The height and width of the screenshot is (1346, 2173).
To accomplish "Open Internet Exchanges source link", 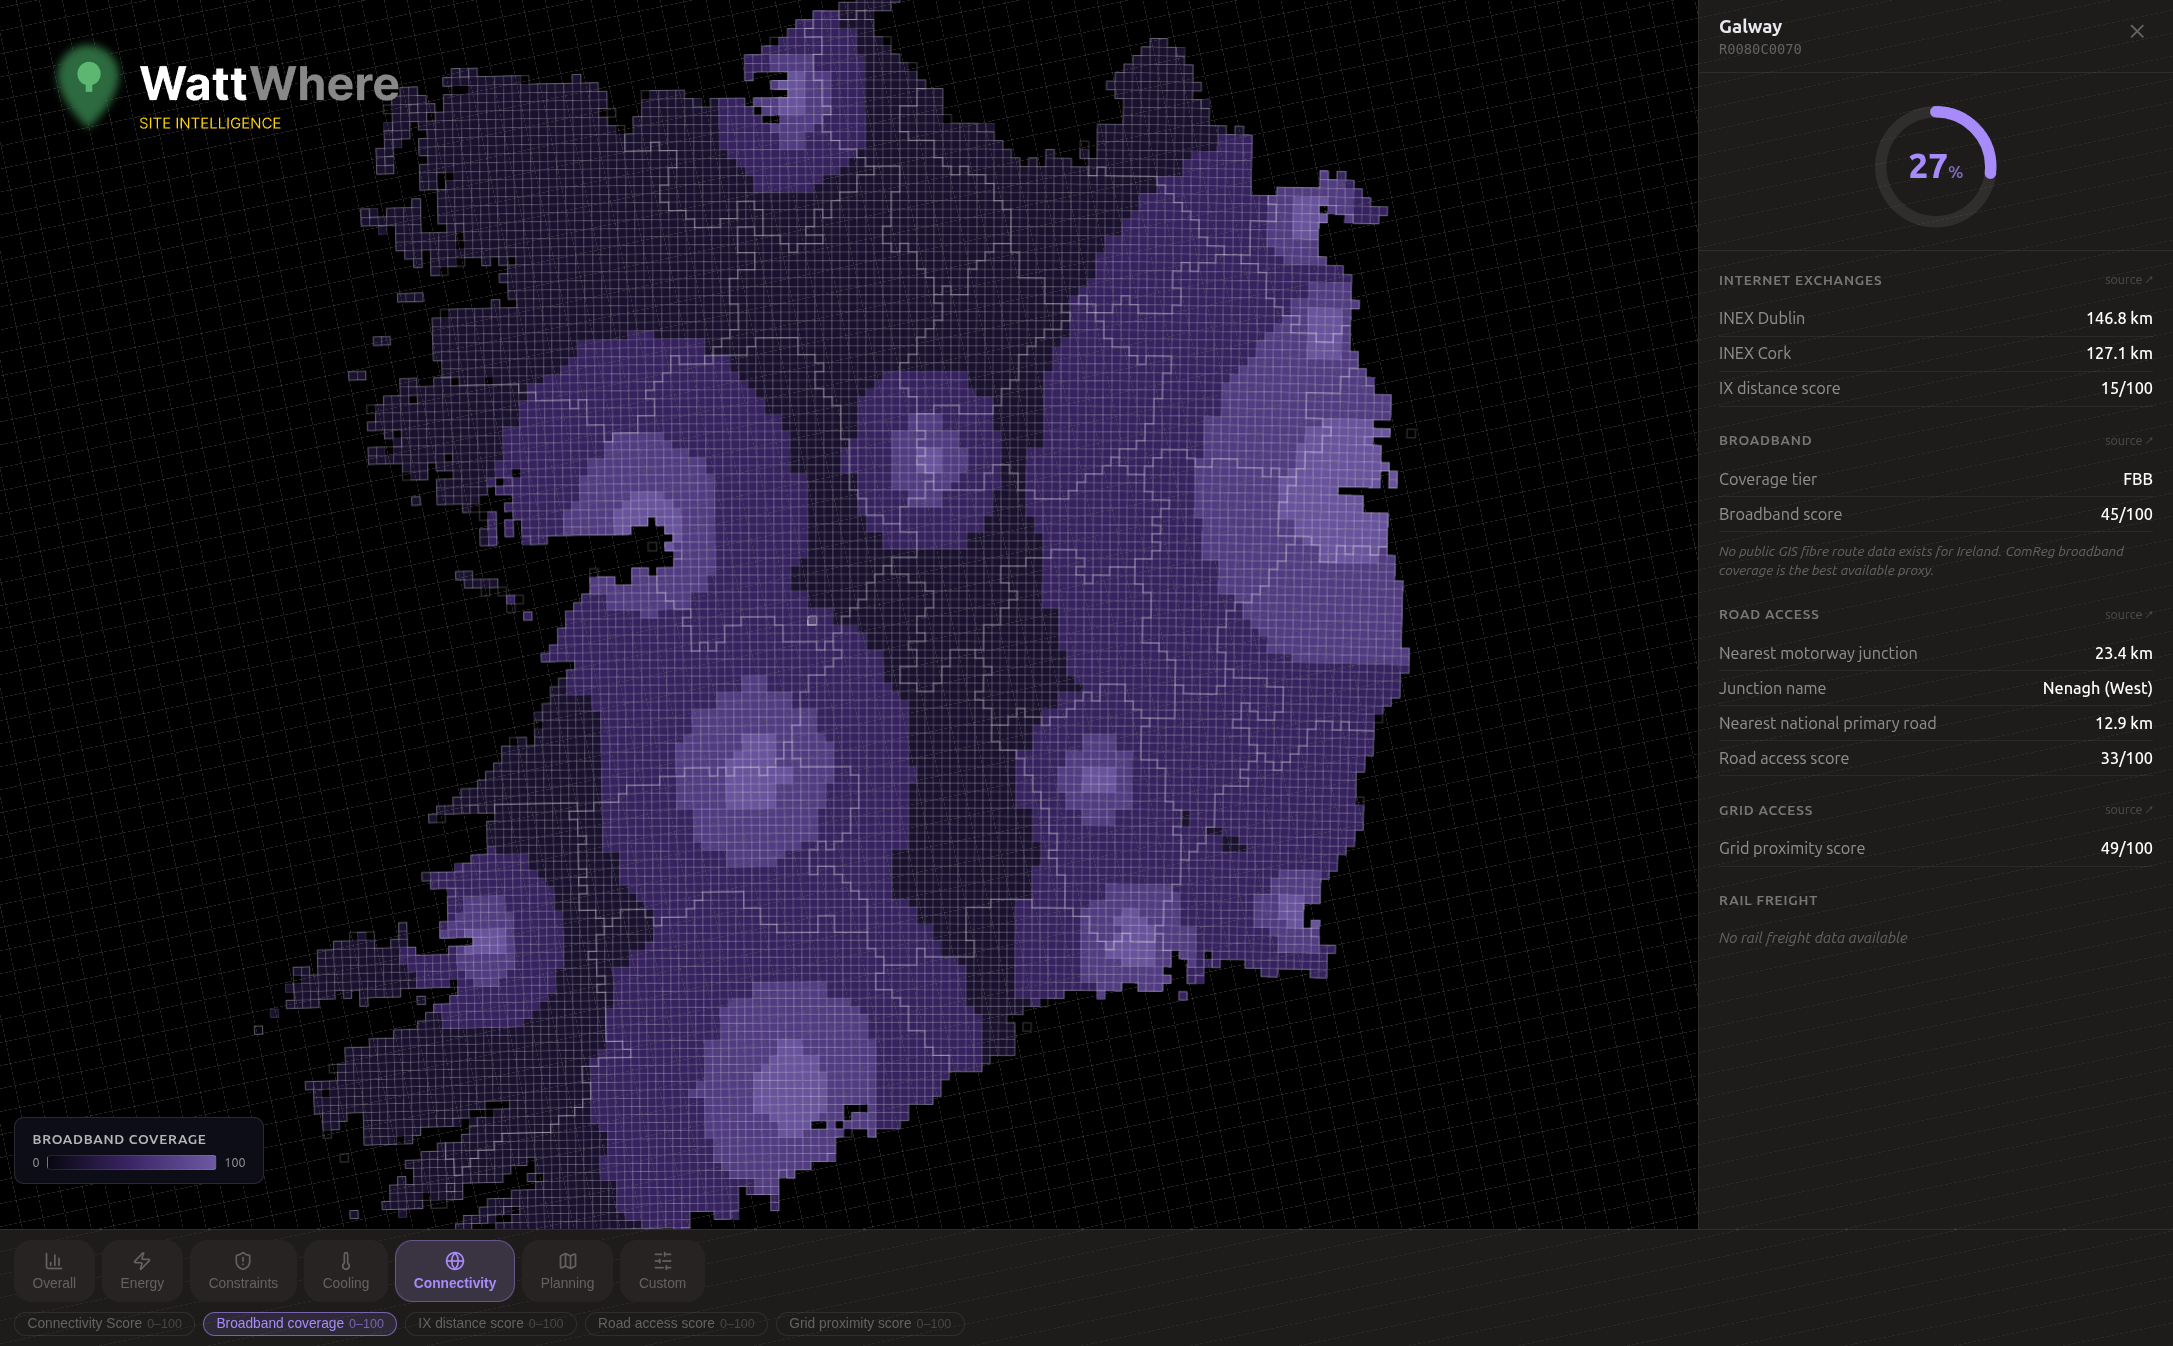I will coord(2127,280).
